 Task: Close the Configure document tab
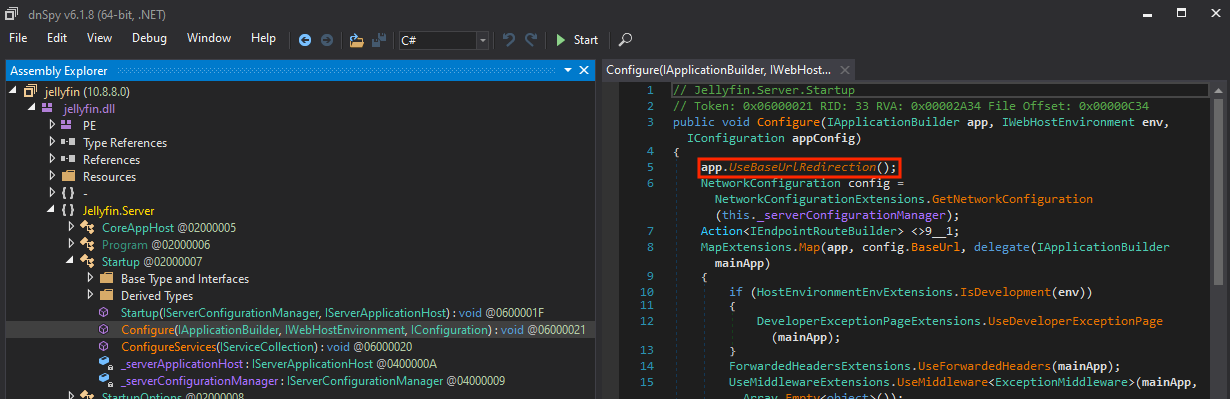pos(845,70)
